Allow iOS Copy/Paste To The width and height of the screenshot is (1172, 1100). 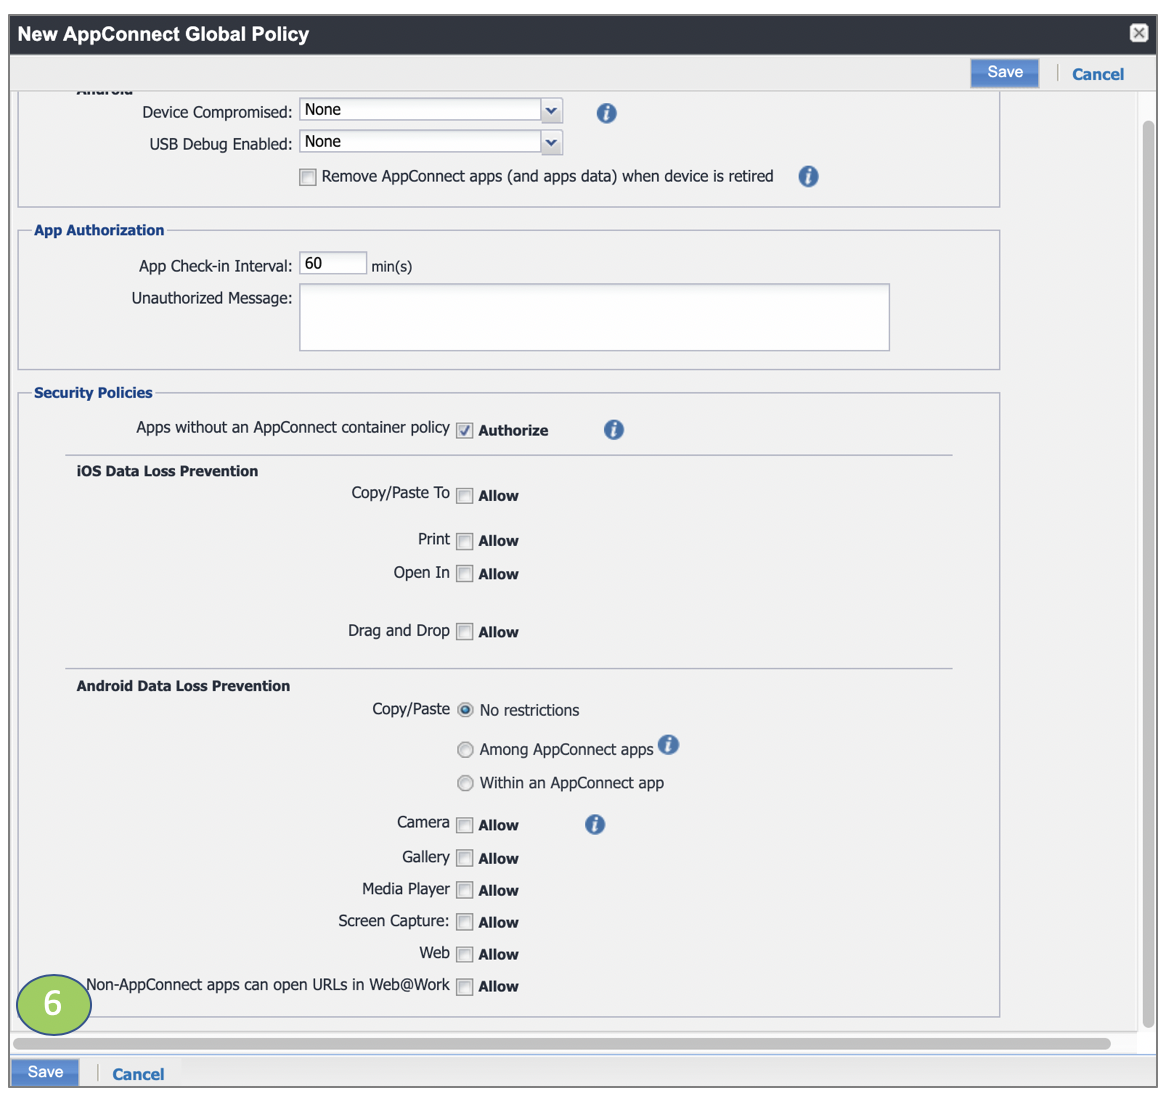click(x=465, y=496)
